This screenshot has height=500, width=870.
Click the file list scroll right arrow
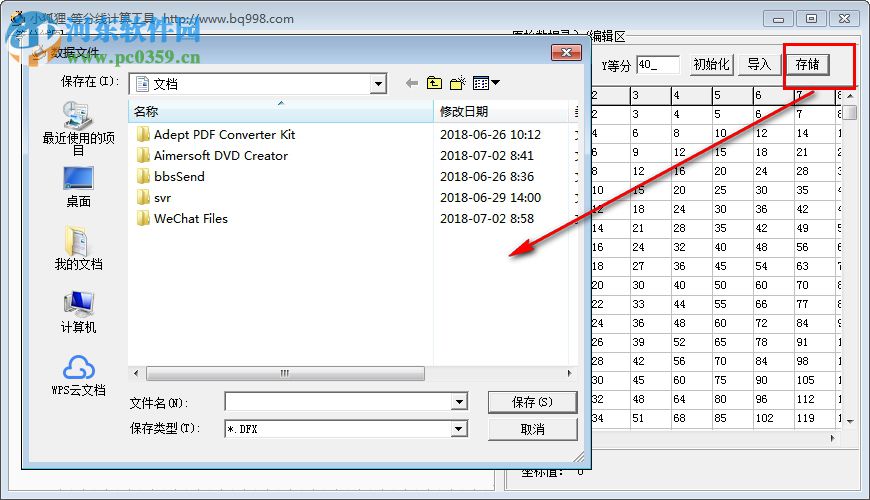(570, 373)
